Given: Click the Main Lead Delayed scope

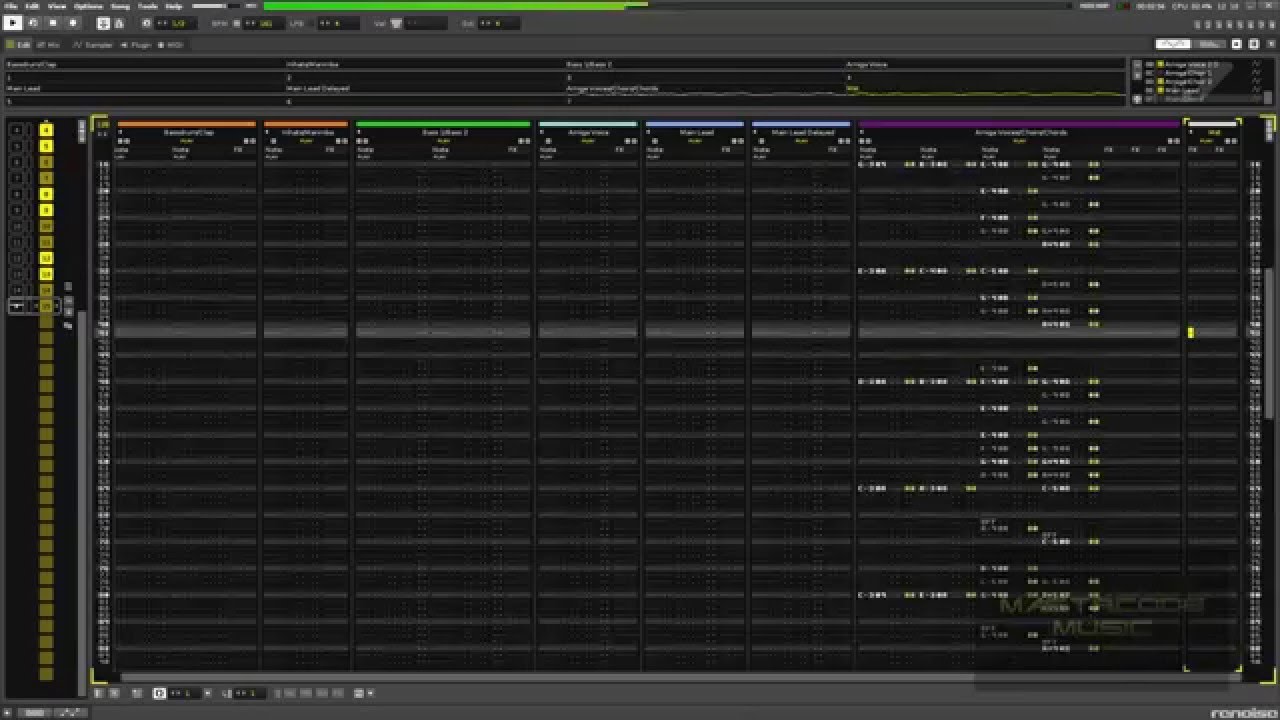Looking at the screenshot, I should [x=425, y=96].
